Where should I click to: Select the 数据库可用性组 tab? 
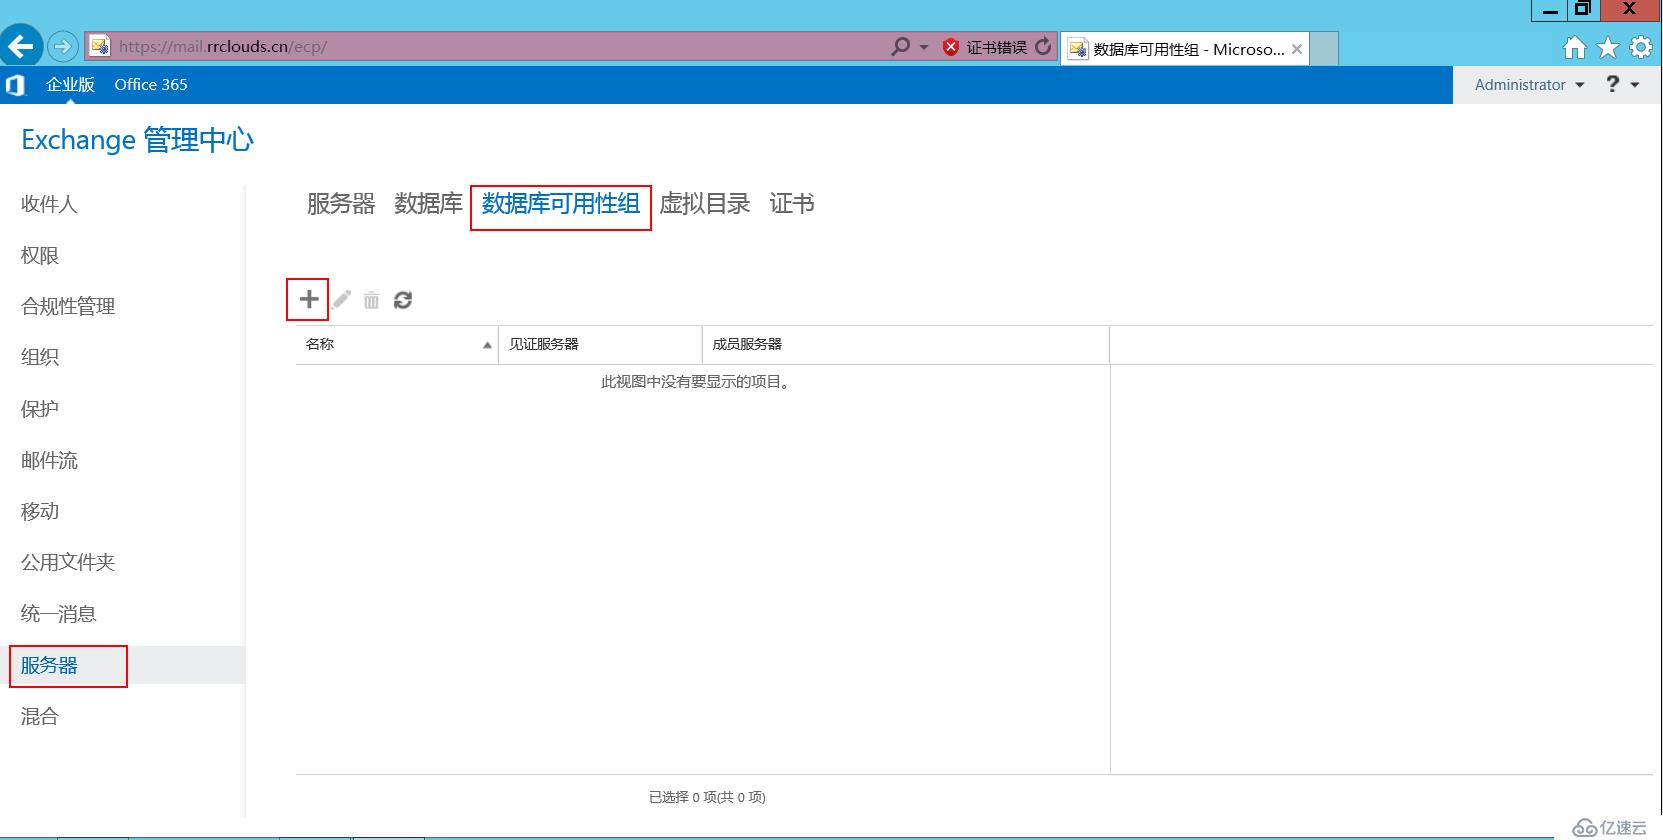pyautogui.click(x=560, y=204)
